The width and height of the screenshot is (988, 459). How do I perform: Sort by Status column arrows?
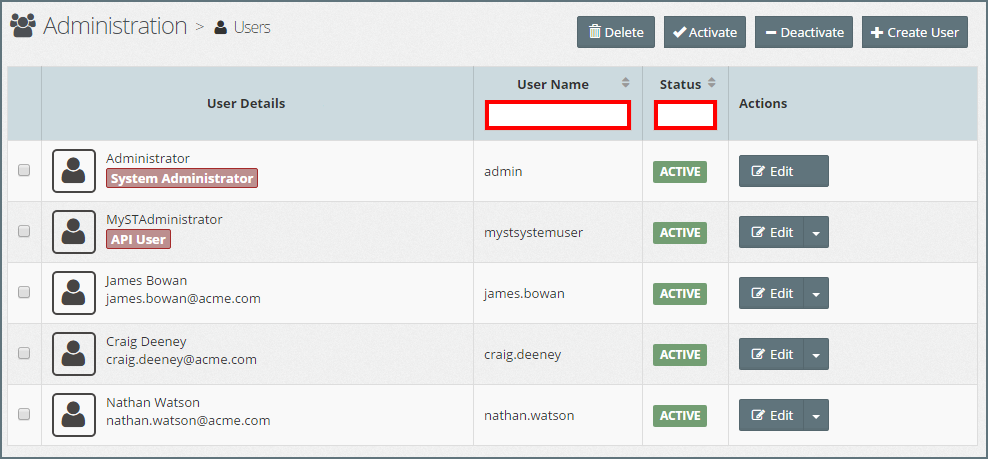coord(712,84)
